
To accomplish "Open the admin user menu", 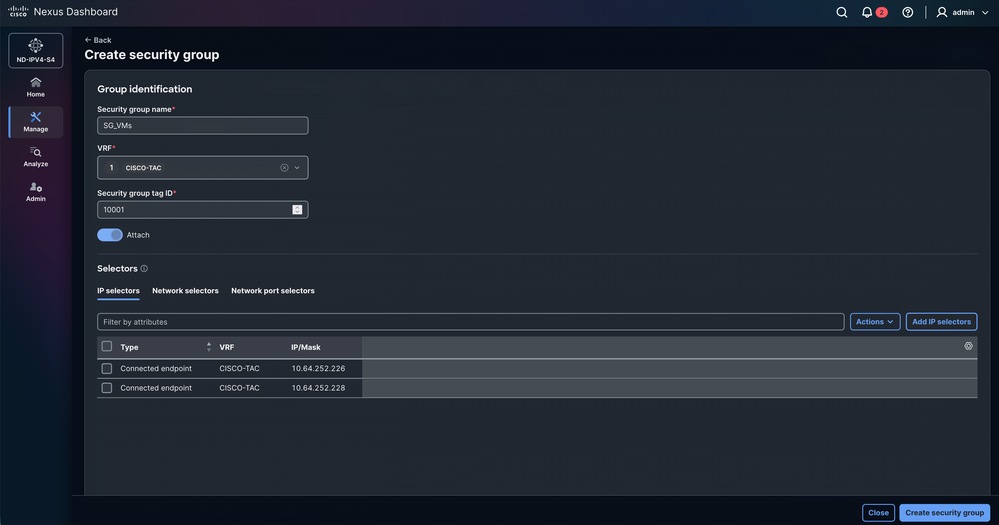I will (x=962, y=12).
